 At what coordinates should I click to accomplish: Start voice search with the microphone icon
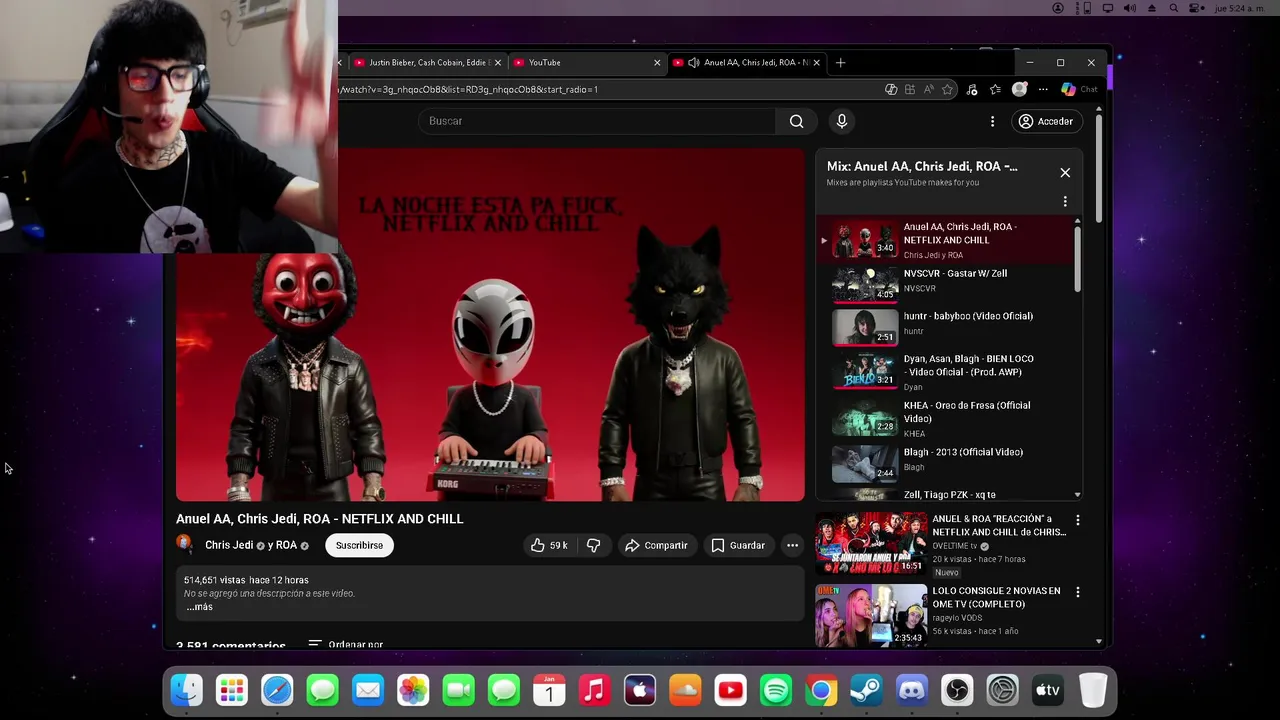pos(842,121)
